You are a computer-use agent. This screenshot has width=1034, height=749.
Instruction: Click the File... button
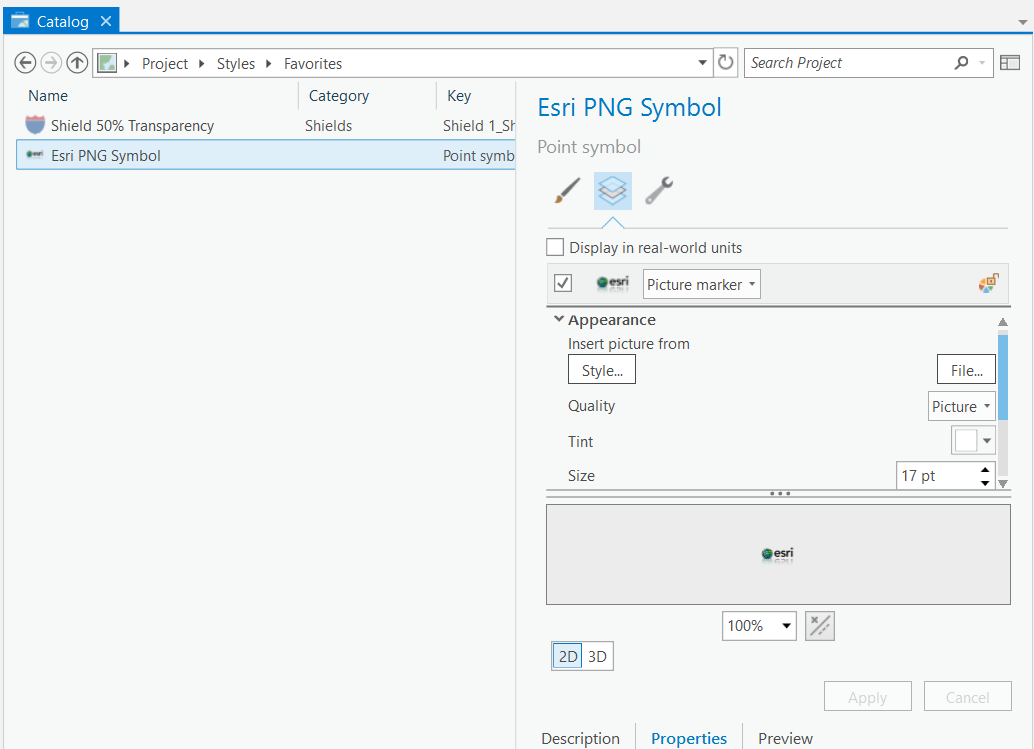click(x=966, y=370)
